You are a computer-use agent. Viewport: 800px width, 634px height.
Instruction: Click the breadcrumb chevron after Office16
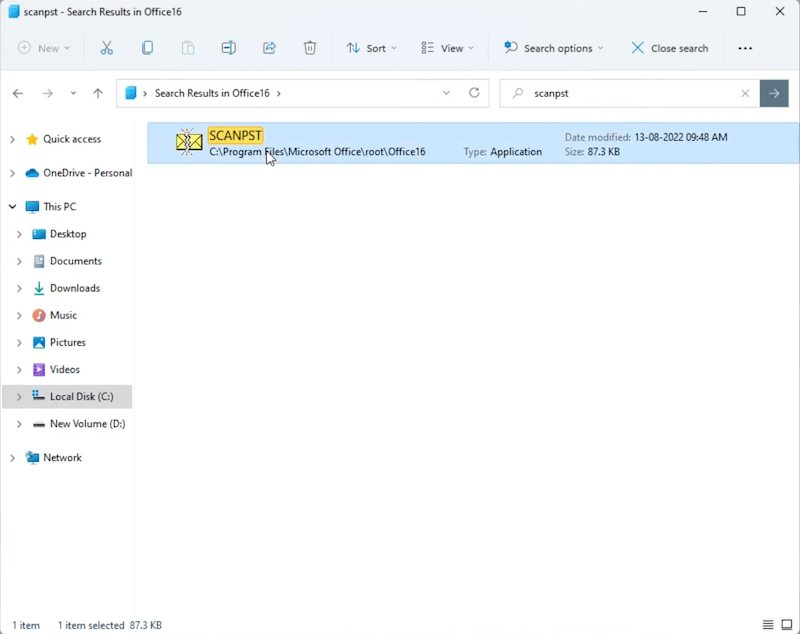279,93
